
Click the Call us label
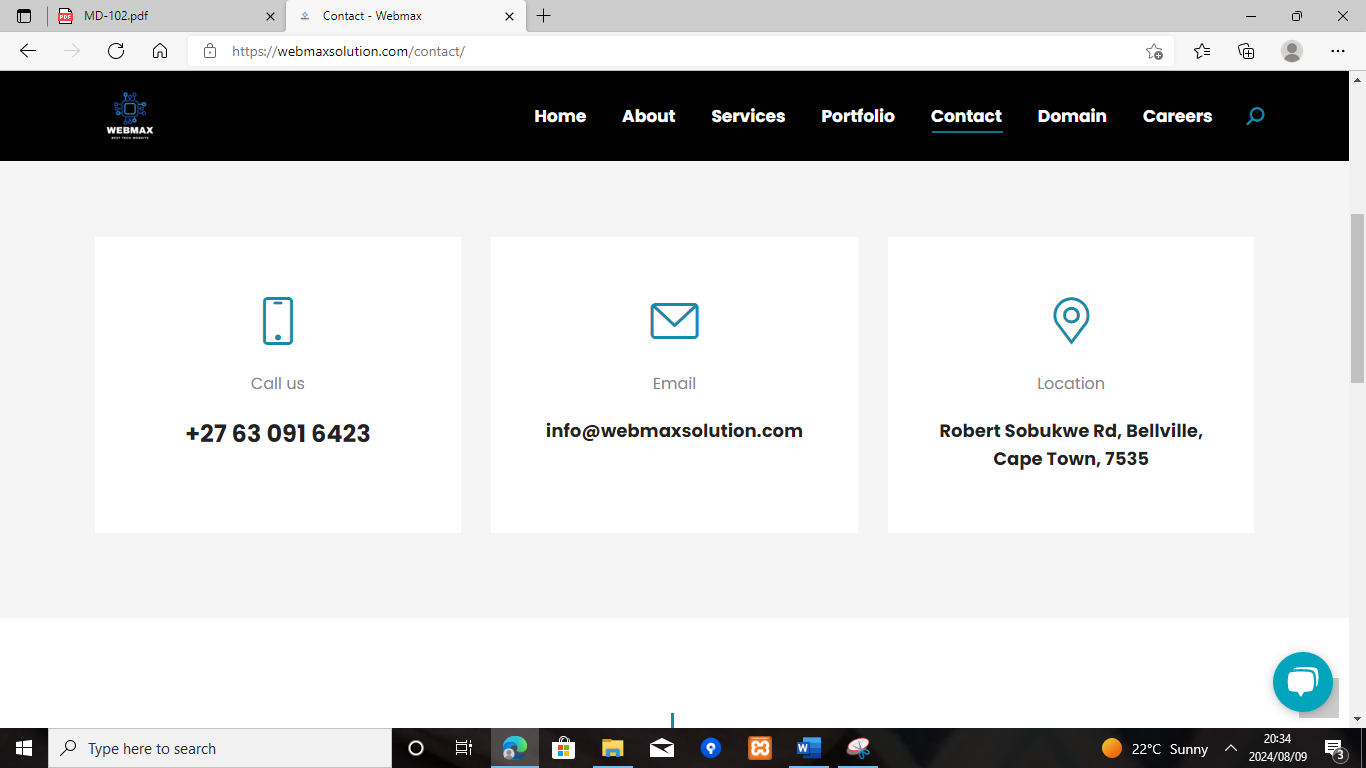coord(278,383)
